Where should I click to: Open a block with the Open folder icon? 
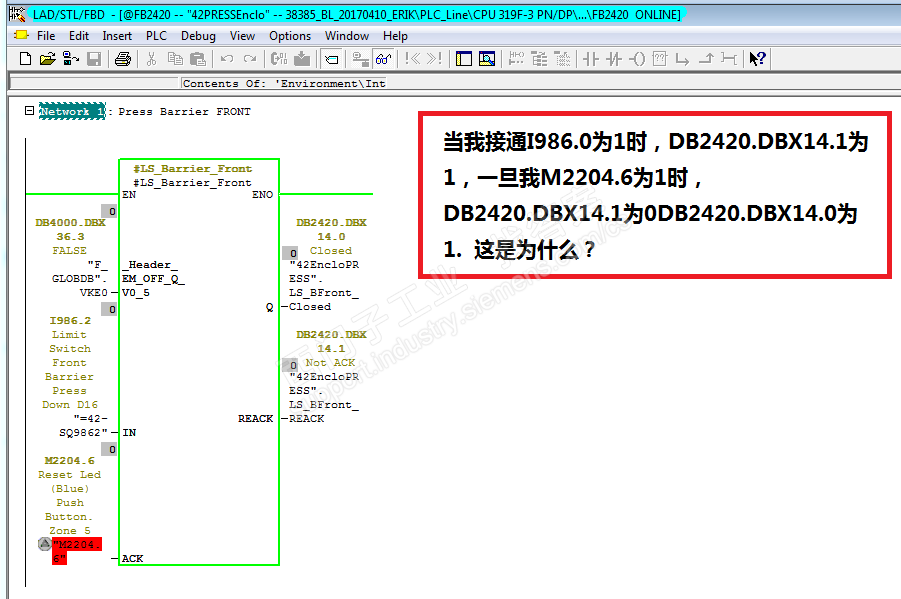click(48, 59)
